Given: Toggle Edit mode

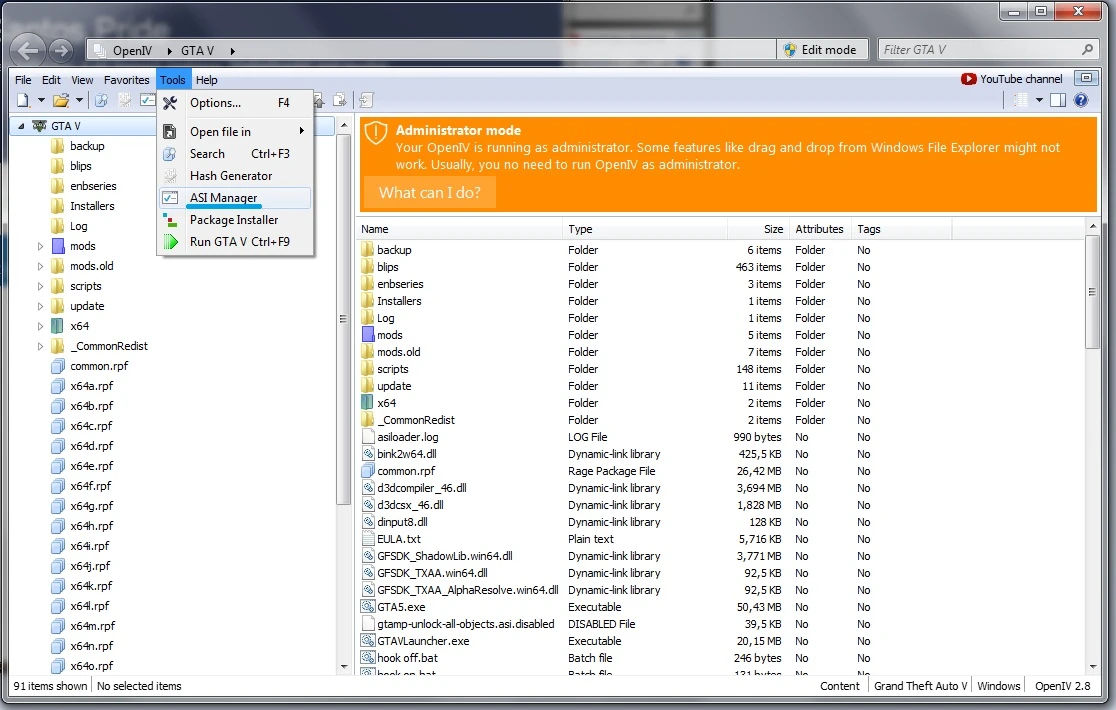Looking at the screenshot, I should coord(823,48).
